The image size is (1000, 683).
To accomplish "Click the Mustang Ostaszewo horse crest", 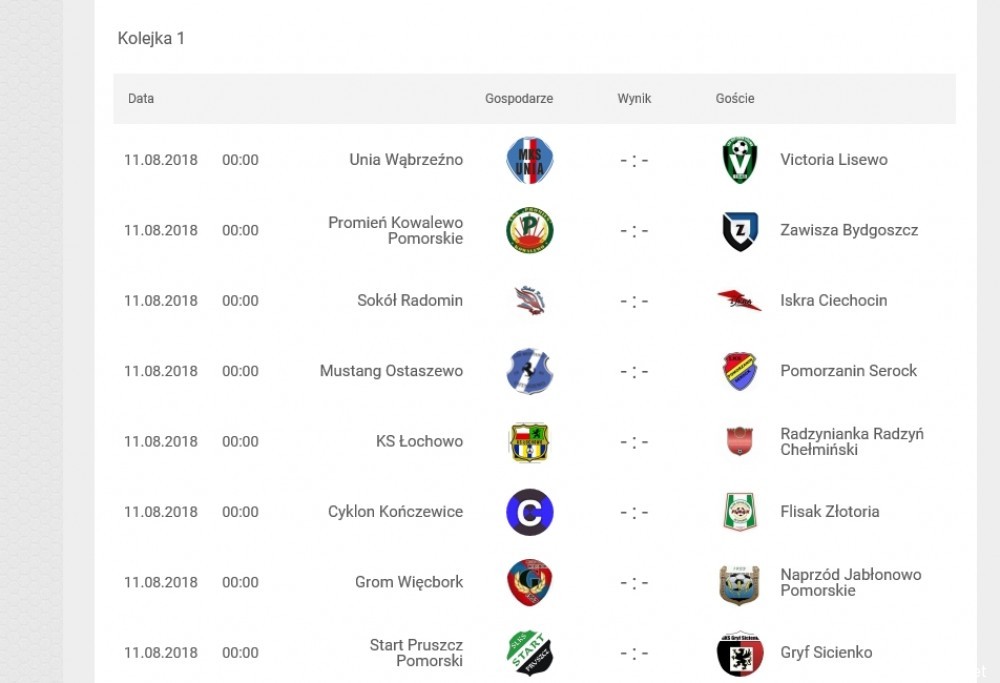I will 529,371.
